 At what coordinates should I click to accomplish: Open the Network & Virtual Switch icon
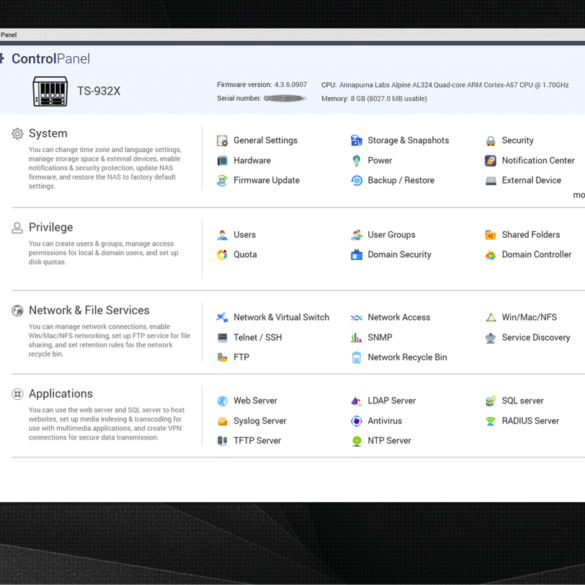(222, 317)
